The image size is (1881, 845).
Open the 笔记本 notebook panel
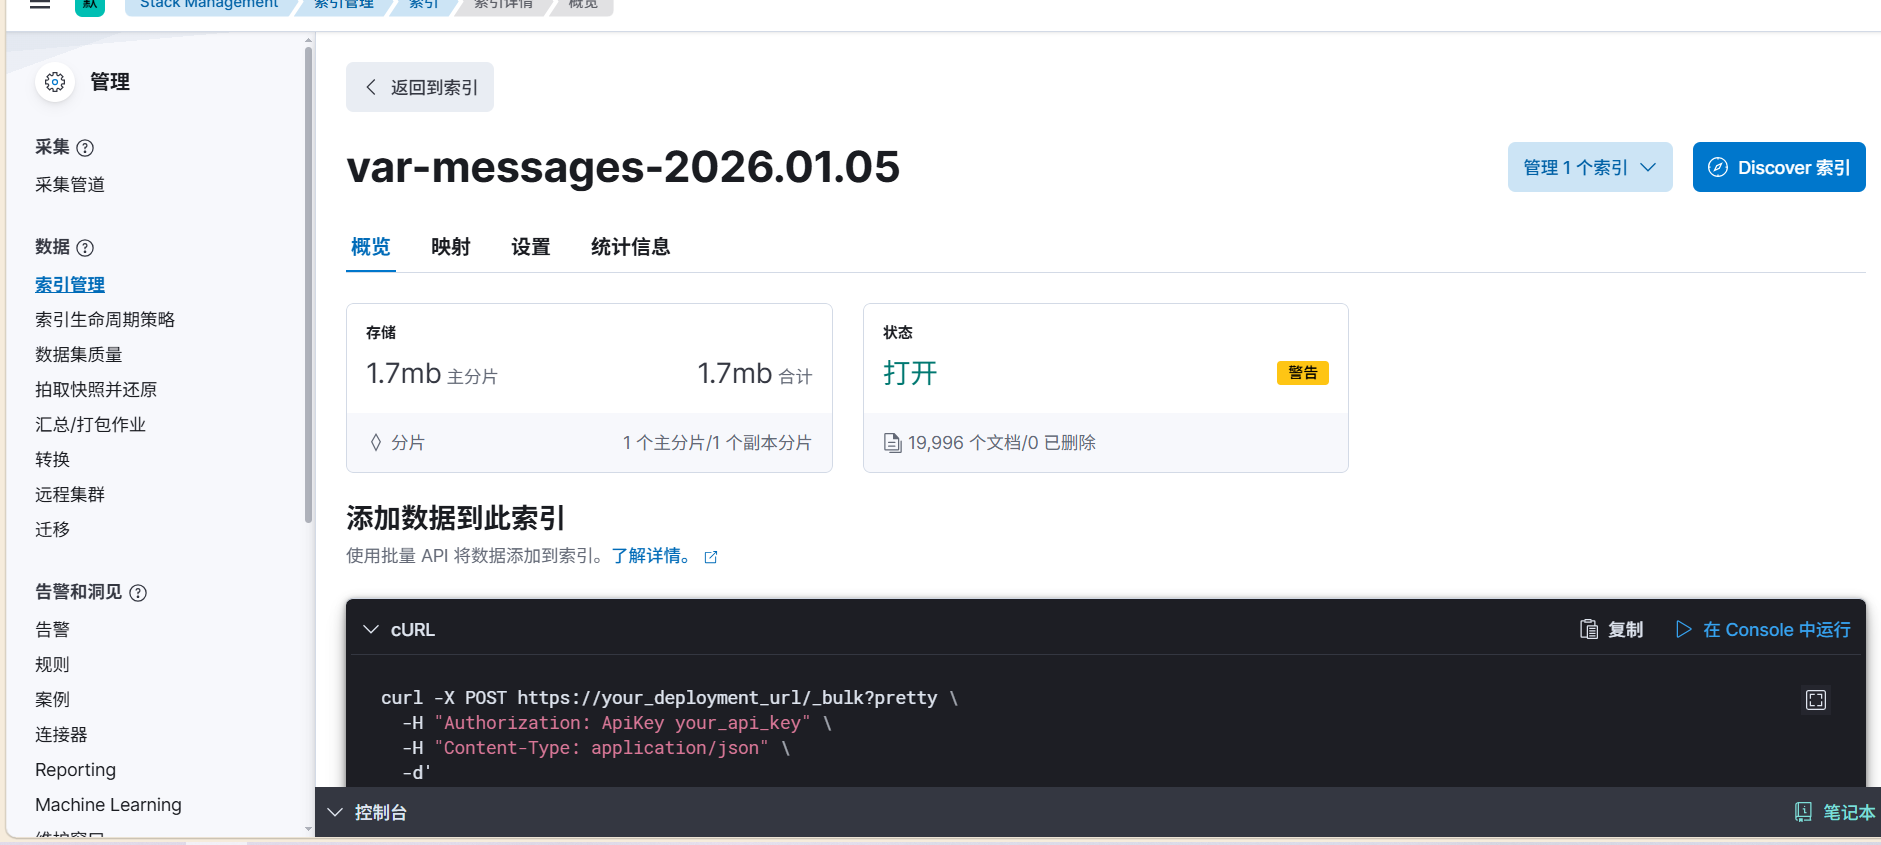[x=1834, y=812]
